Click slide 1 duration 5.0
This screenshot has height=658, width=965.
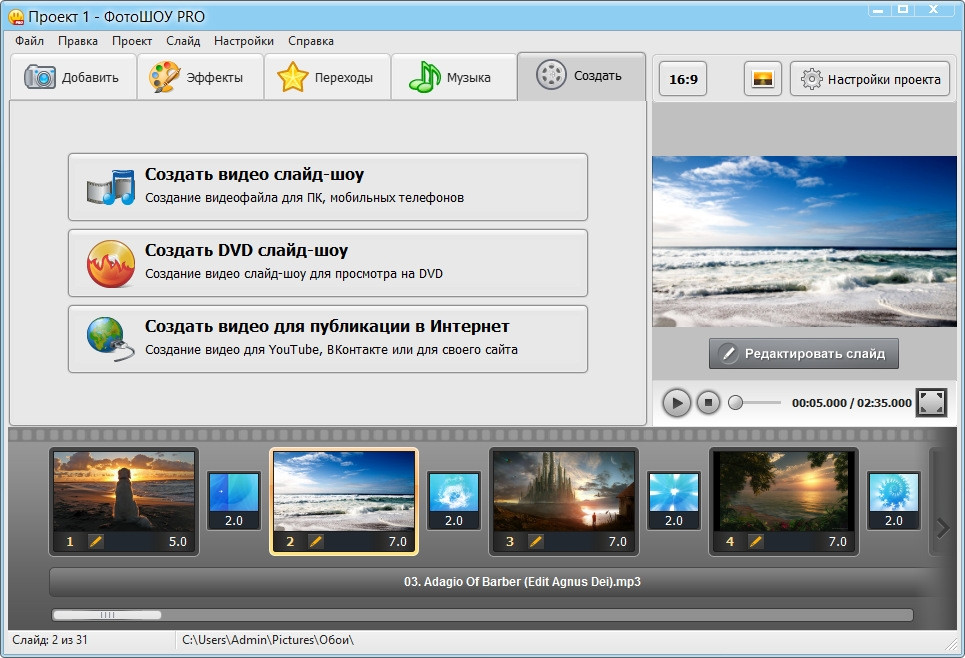(x=178, y=542)
